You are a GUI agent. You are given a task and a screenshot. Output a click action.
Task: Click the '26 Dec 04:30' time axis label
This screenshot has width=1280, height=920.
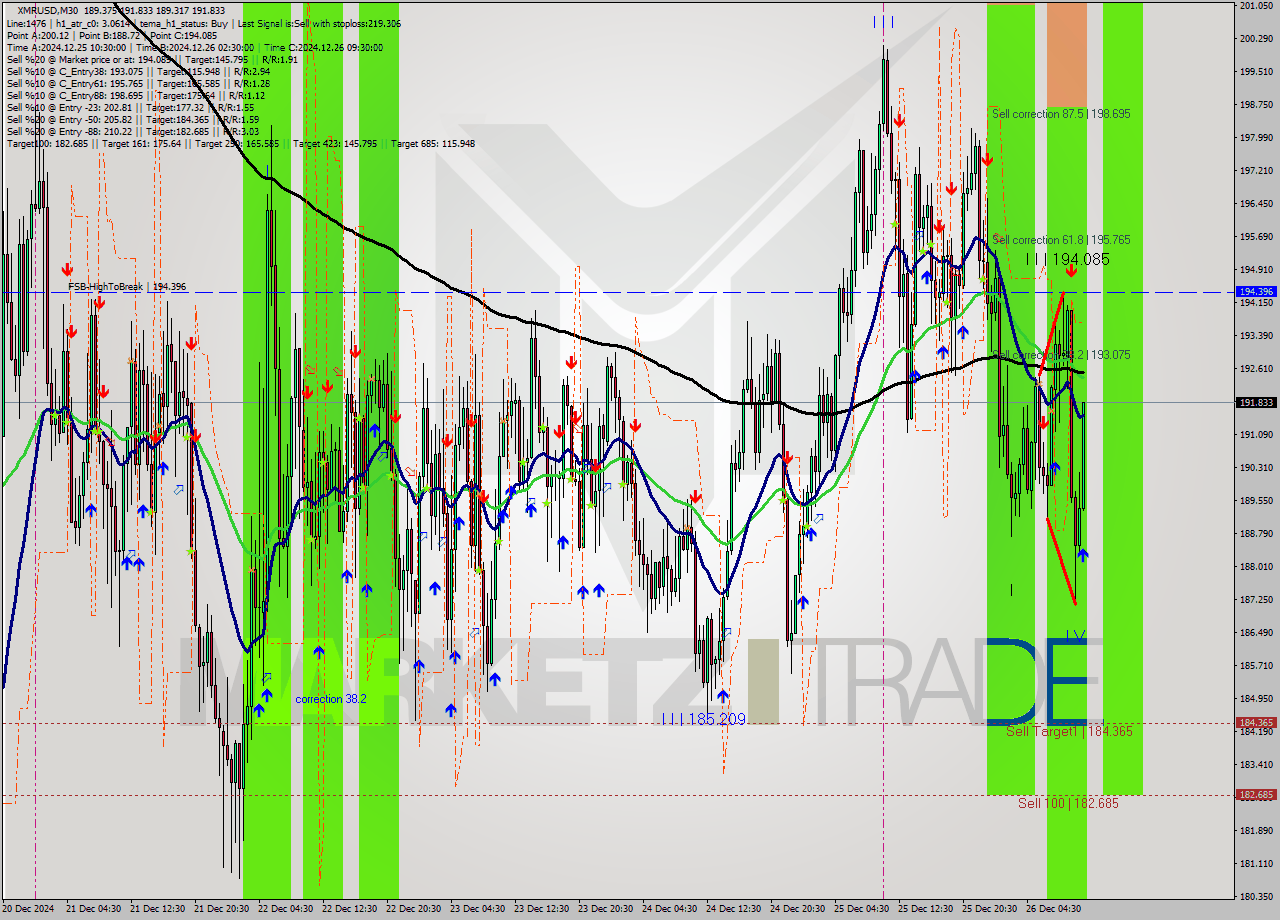click(1053, 909)
